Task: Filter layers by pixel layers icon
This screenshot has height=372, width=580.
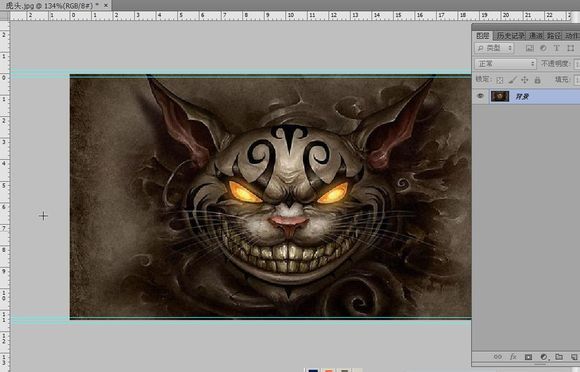Action: pyautogui.click(x=530, y=48)
